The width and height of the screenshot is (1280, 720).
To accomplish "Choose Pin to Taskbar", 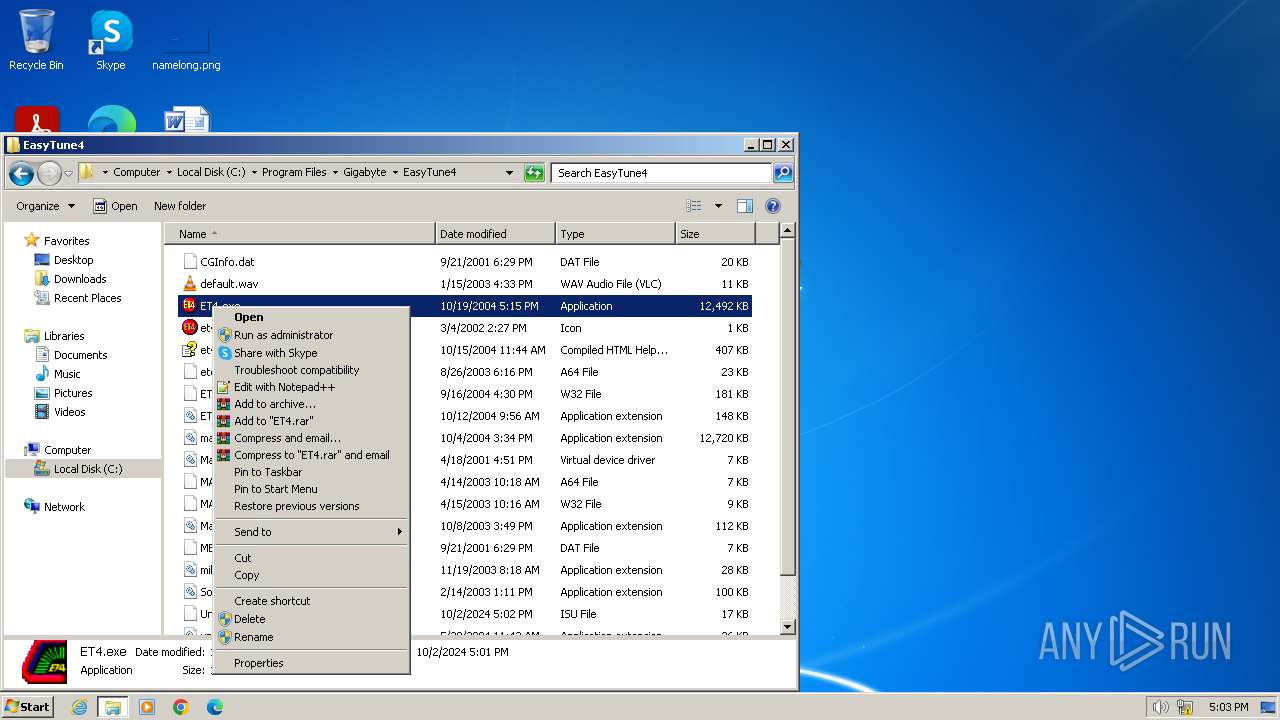I will click(311, 472).
